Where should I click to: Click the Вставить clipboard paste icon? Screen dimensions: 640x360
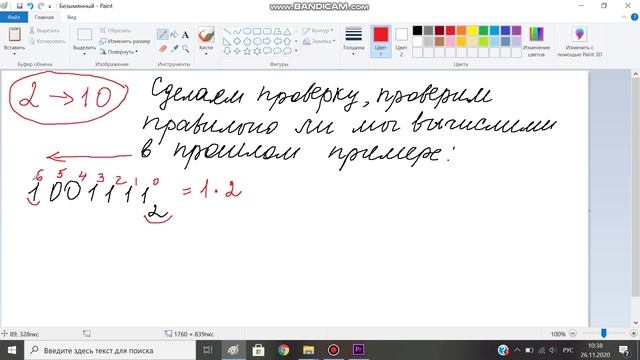[14, 34]
